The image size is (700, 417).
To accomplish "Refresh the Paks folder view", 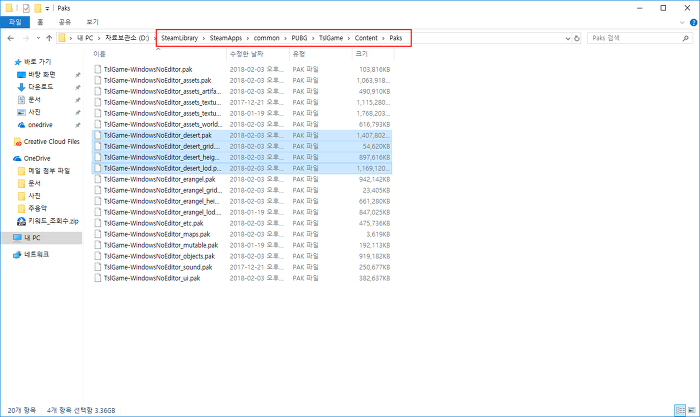I will click(x=577, y=38).
